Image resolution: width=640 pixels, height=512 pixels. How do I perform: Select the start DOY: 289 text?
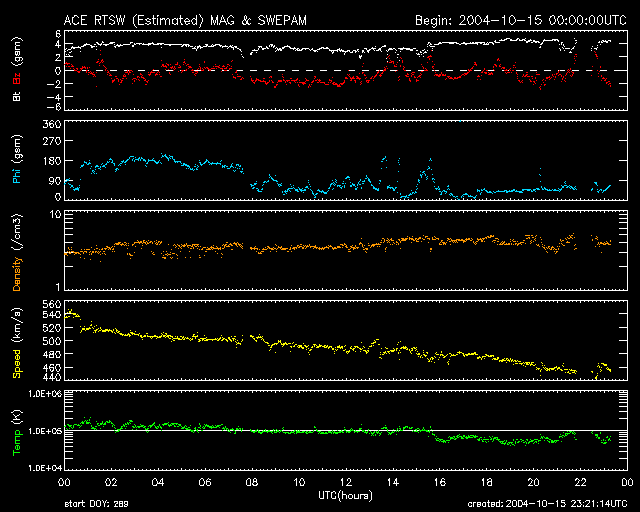click(x=96, y=504)
